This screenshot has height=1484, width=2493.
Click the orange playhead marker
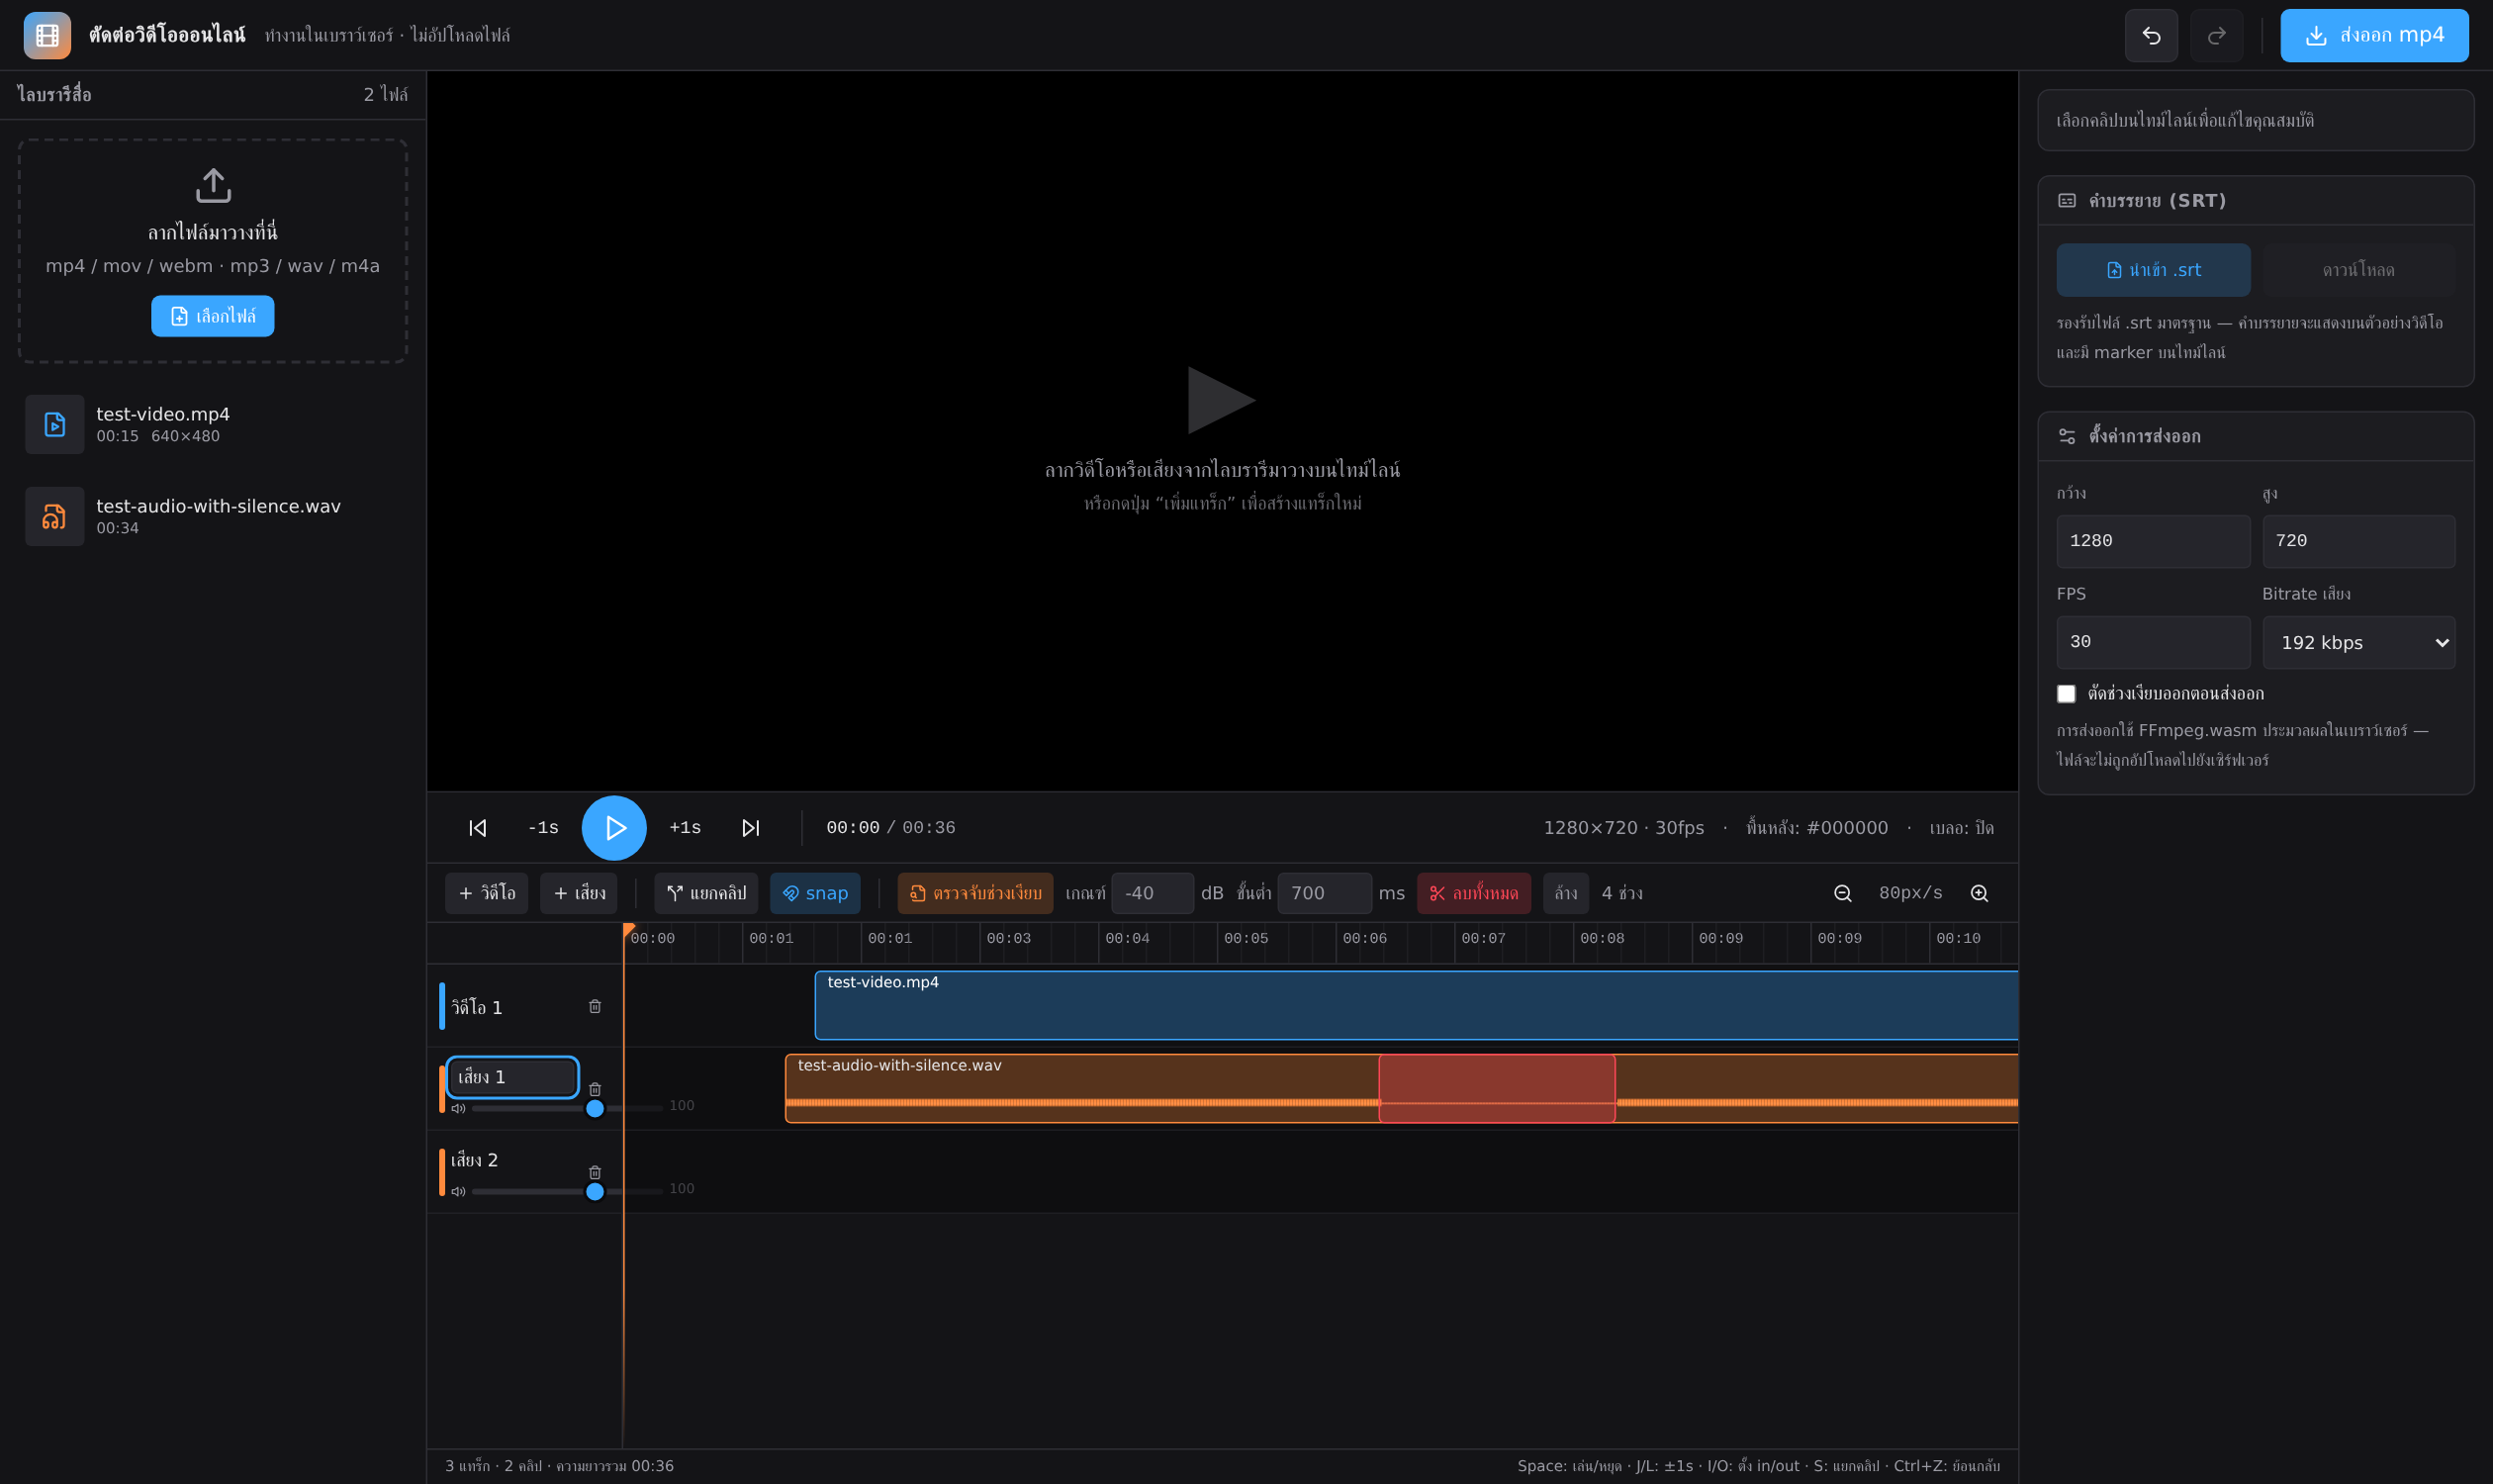[629, 930]
